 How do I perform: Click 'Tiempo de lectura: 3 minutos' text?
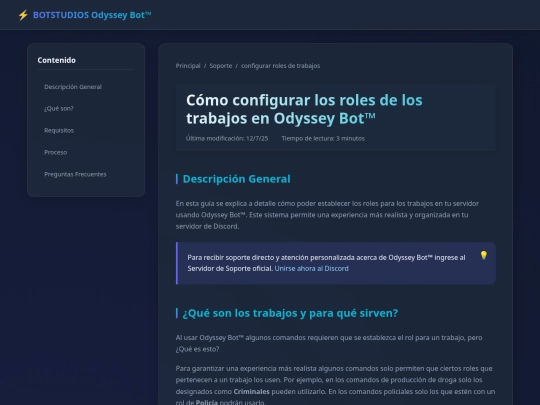[323, 138]
